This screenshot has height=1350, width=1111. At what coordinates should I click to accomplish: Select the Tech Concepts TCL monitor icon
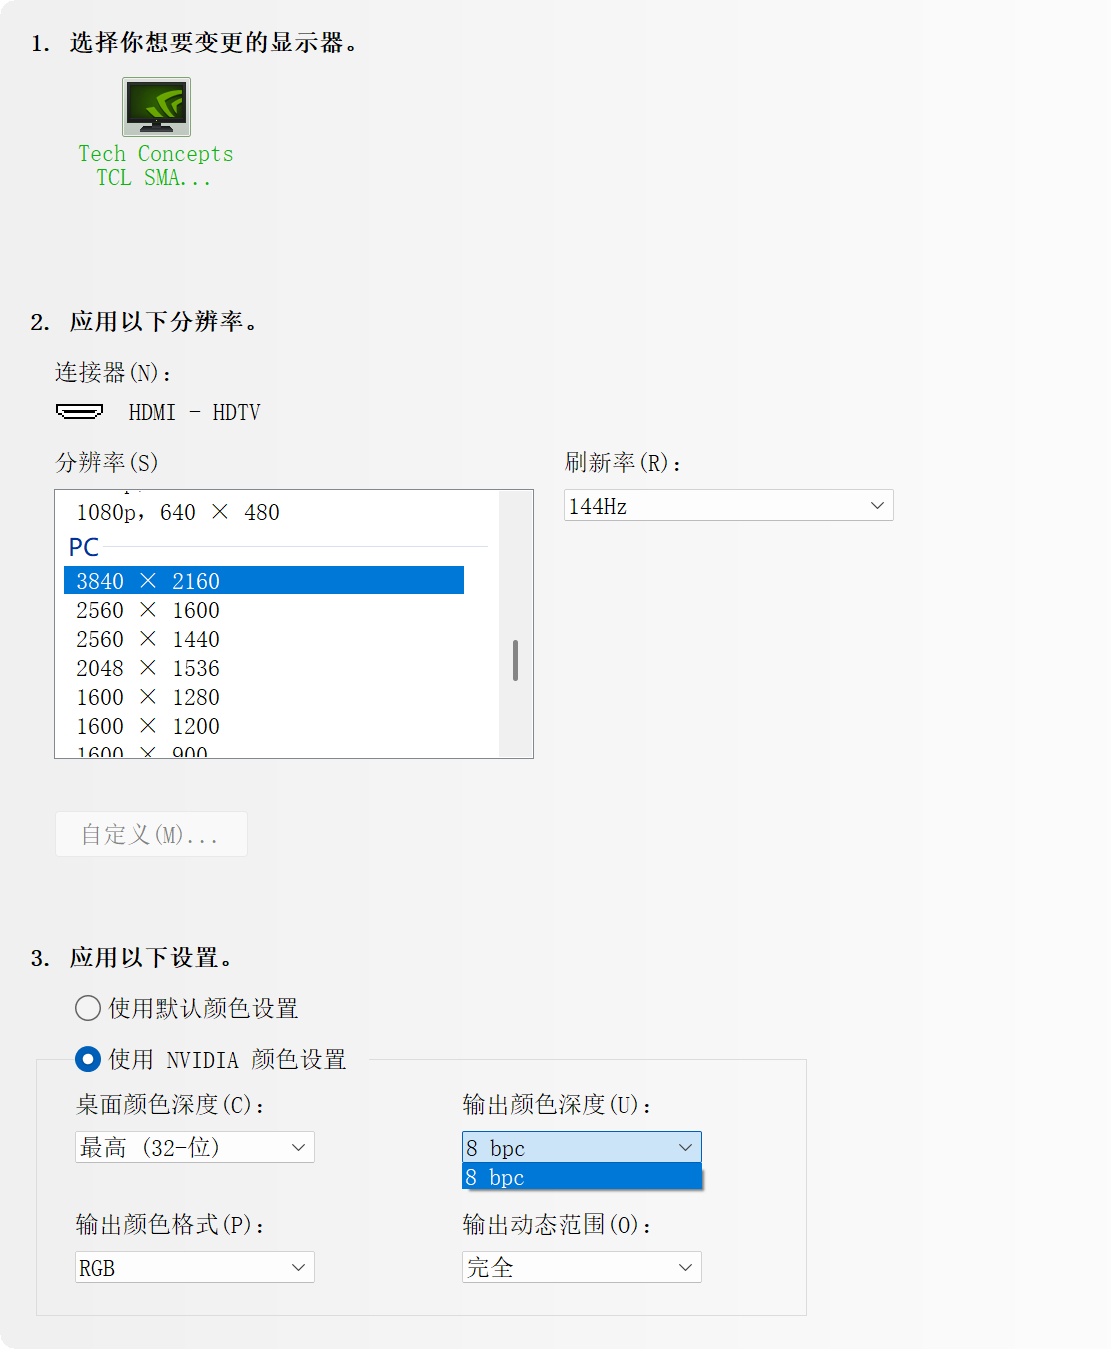[x=155, y=107]
